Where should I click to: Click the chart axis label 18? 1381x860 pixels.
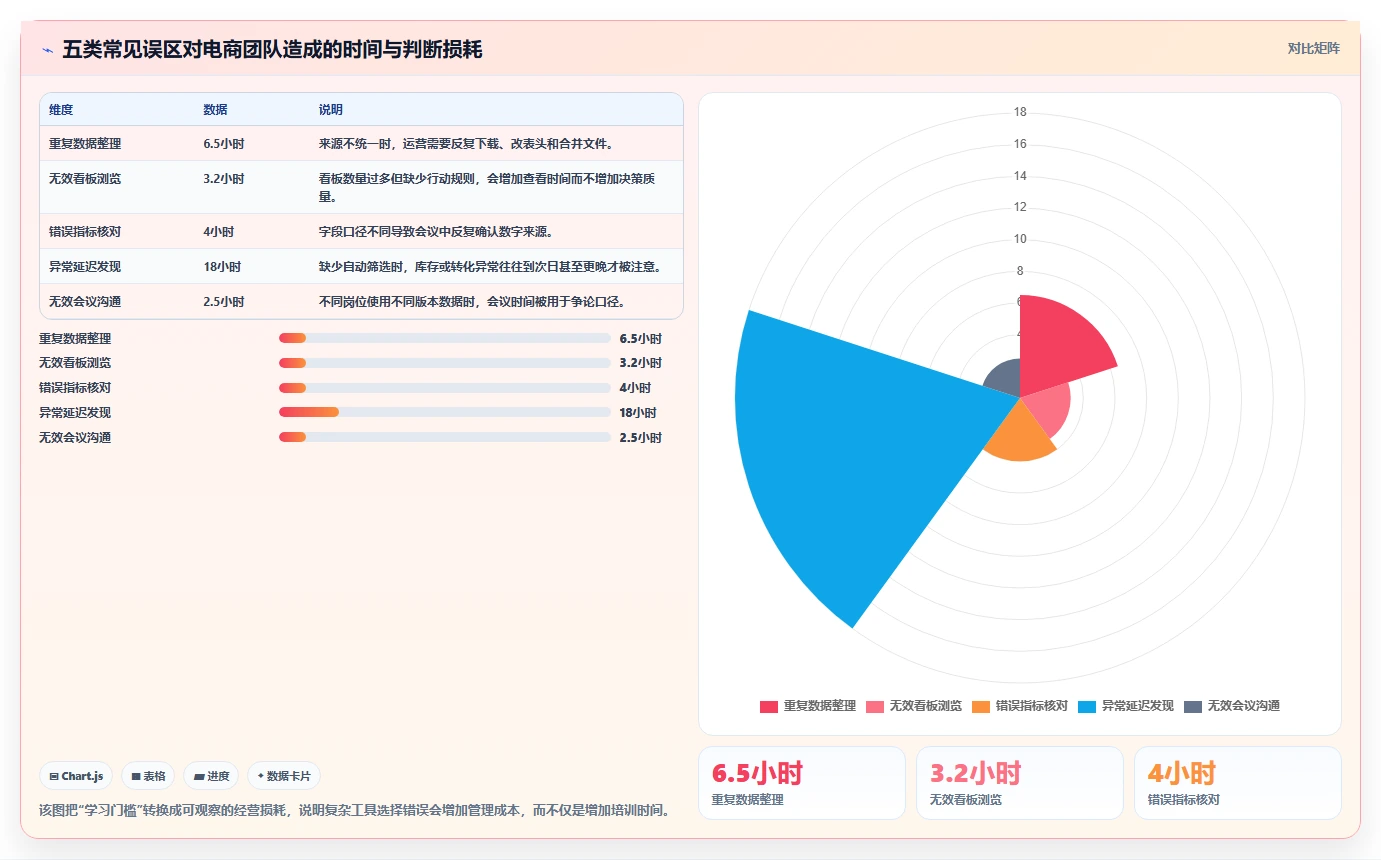click(1020, 112)
